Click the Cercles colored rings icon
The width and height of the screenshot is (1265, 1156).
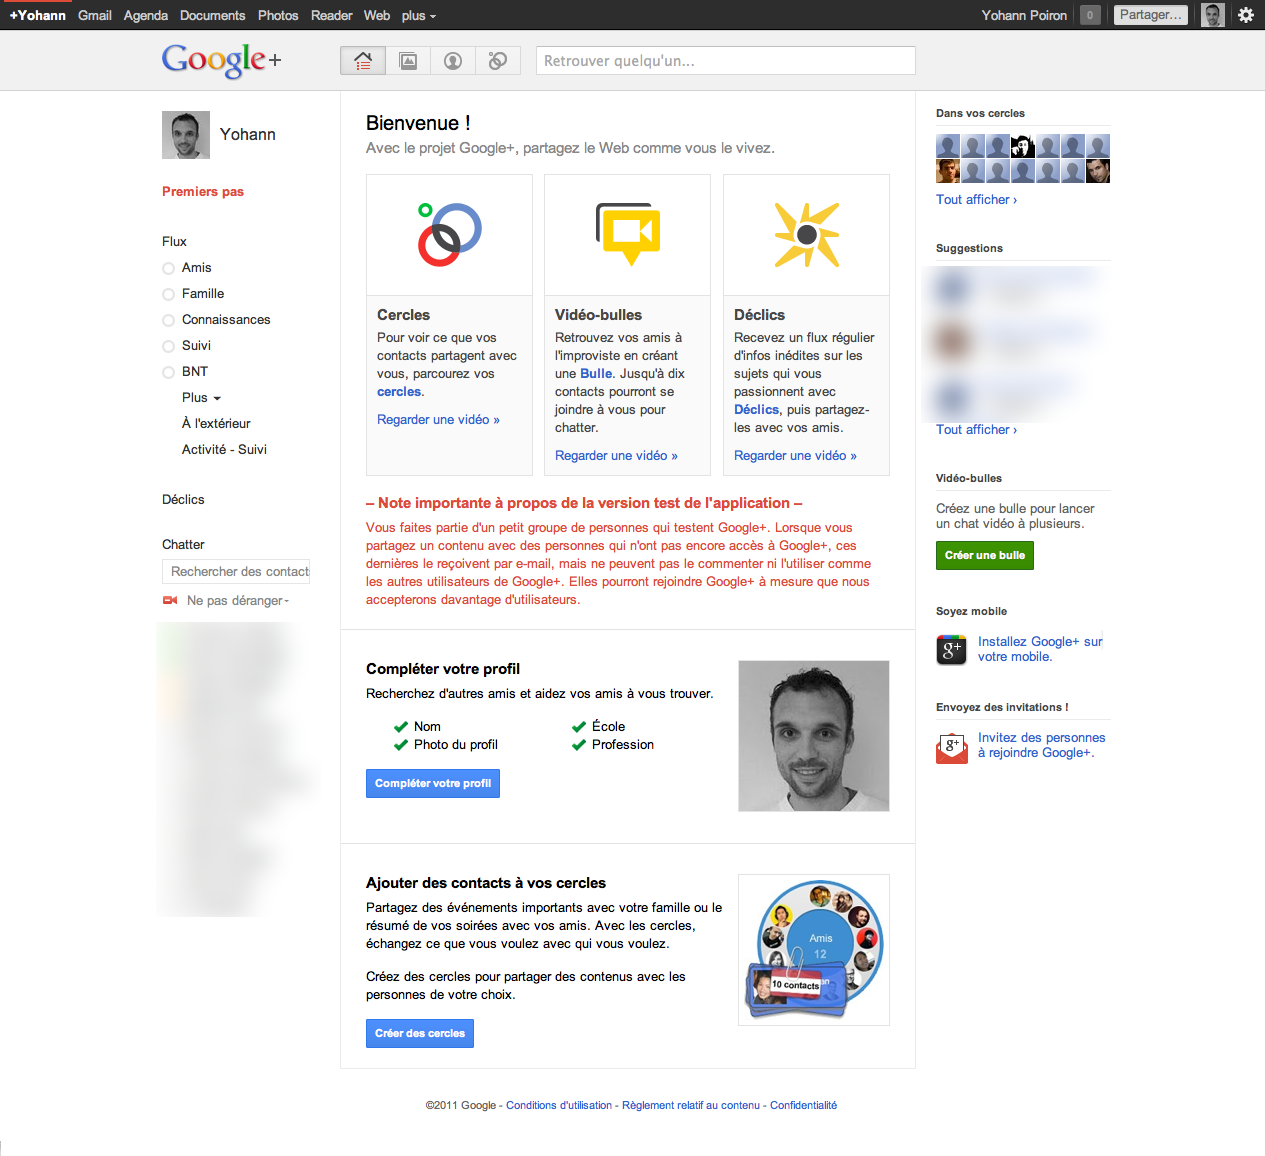tap(449, 235)
